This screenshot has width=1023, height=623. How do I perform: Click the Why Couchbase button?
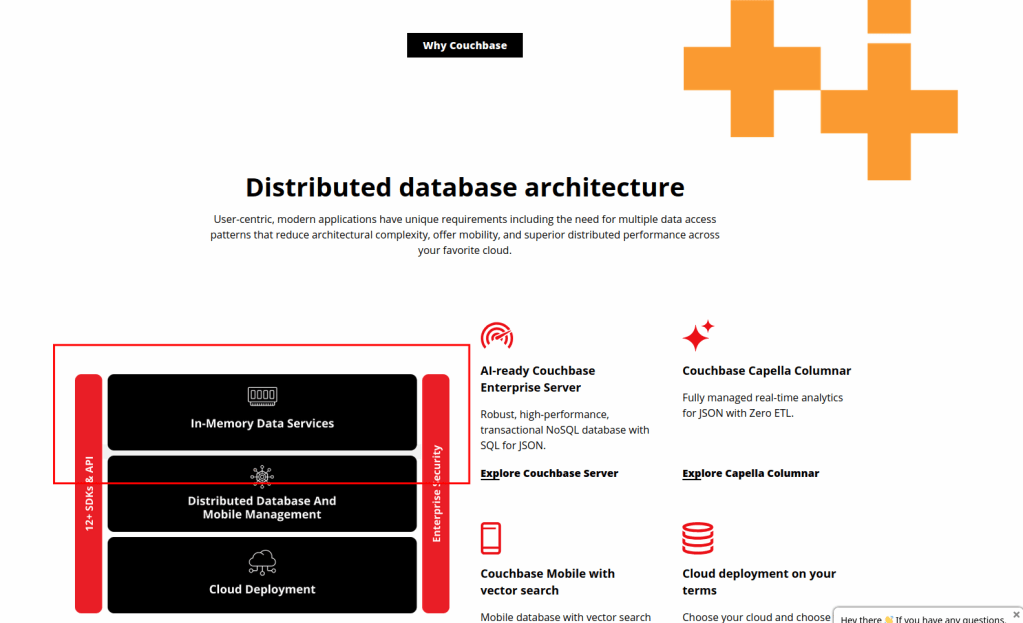pos(464,45)
